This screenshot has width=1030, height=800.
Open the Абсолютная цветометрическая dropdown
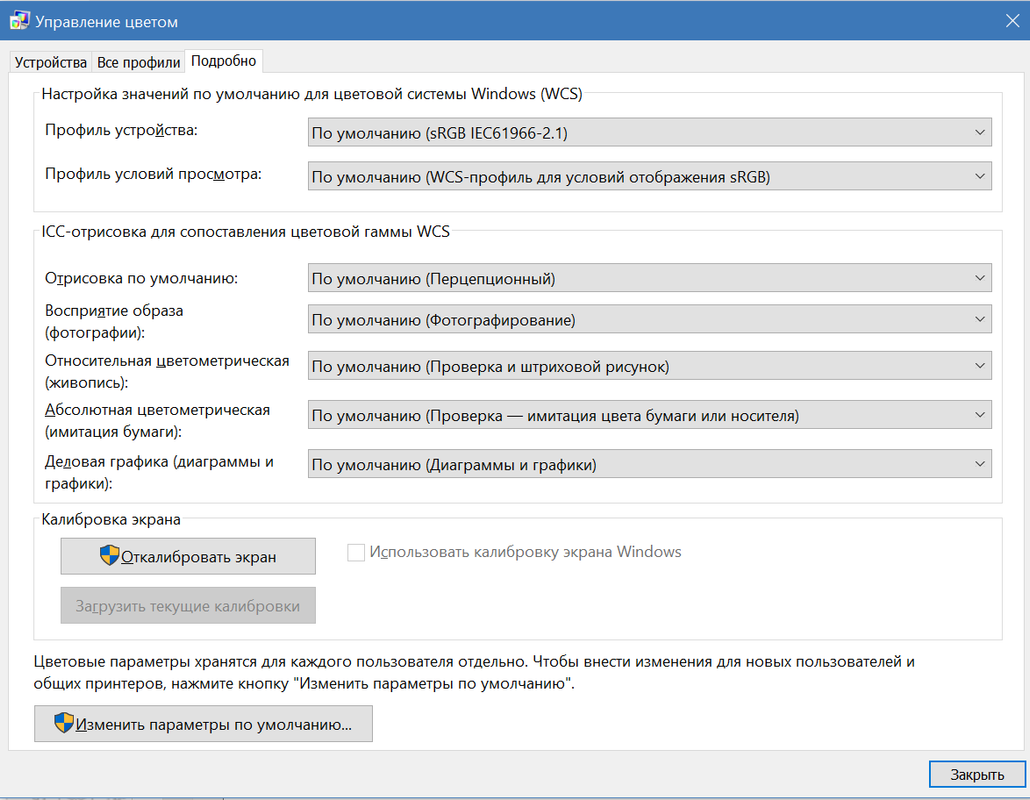click(x=650, y=415)
